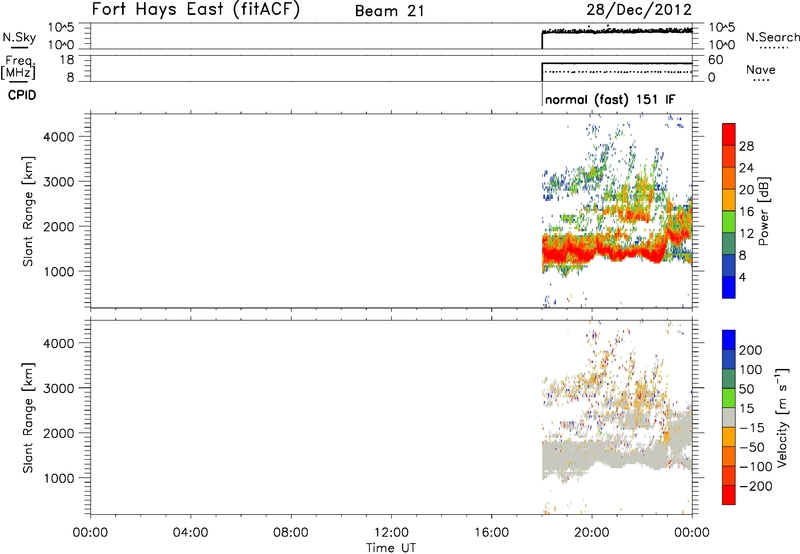Click the '4' tick on power scale
The height and width of the screenshot is (554, 800).
pyautogui.click(x=742, y=277)
